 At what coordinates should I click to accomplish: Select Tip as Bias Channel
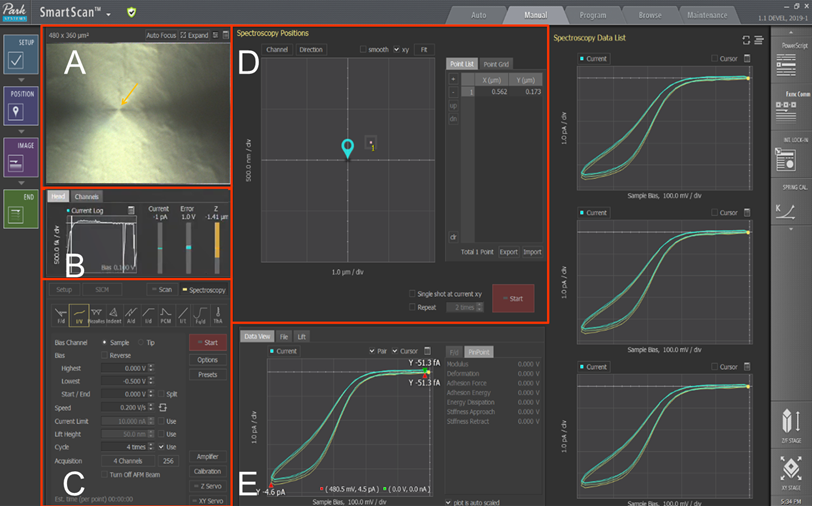point(141,342)
